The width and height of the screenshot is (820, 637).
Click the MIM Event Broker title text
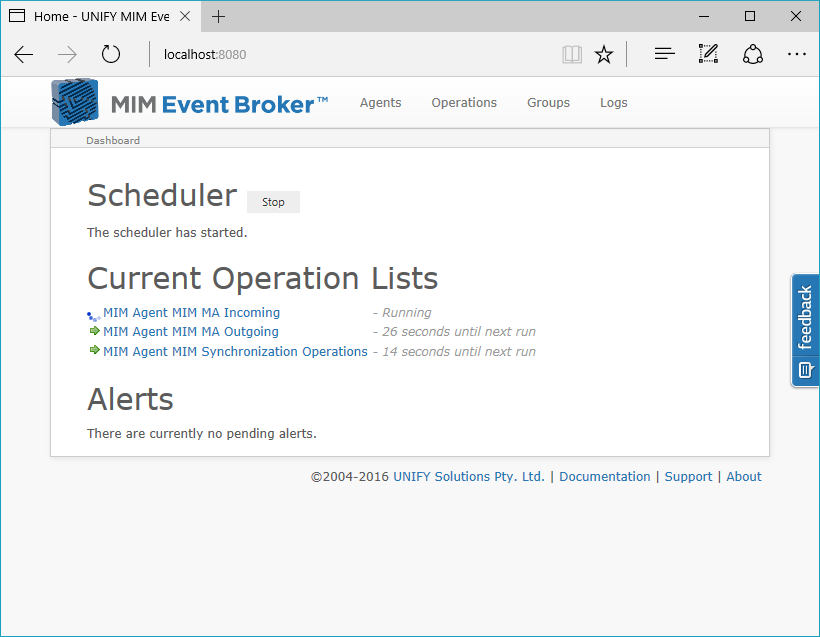coord(220,105)
